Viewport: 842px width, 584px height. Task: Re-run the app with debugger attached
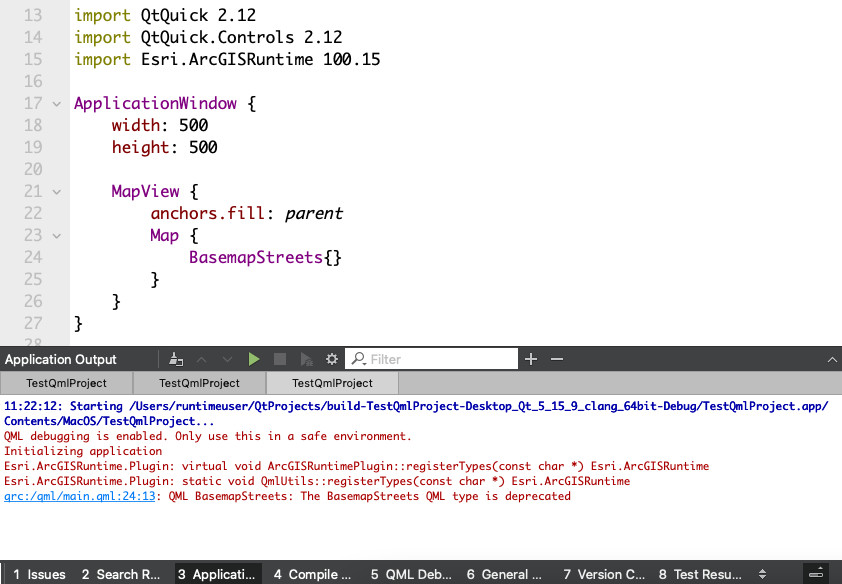(304, 358)
